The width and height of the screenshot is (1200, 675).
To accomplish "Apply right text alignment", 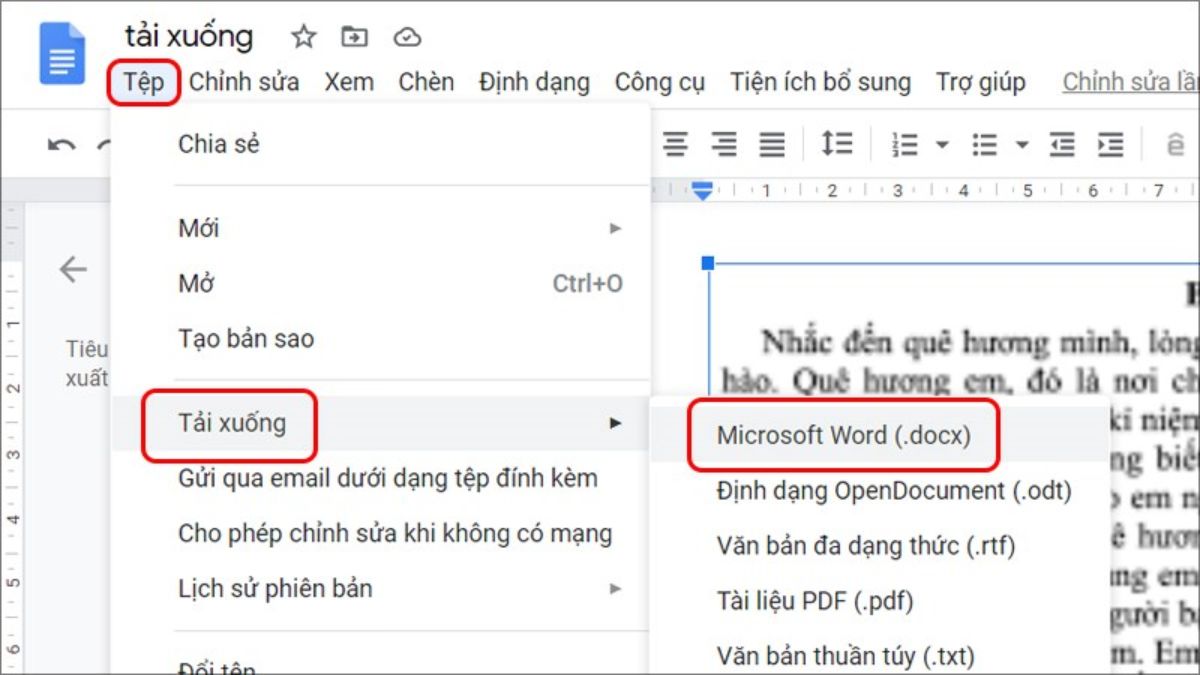I will point(723,145).
